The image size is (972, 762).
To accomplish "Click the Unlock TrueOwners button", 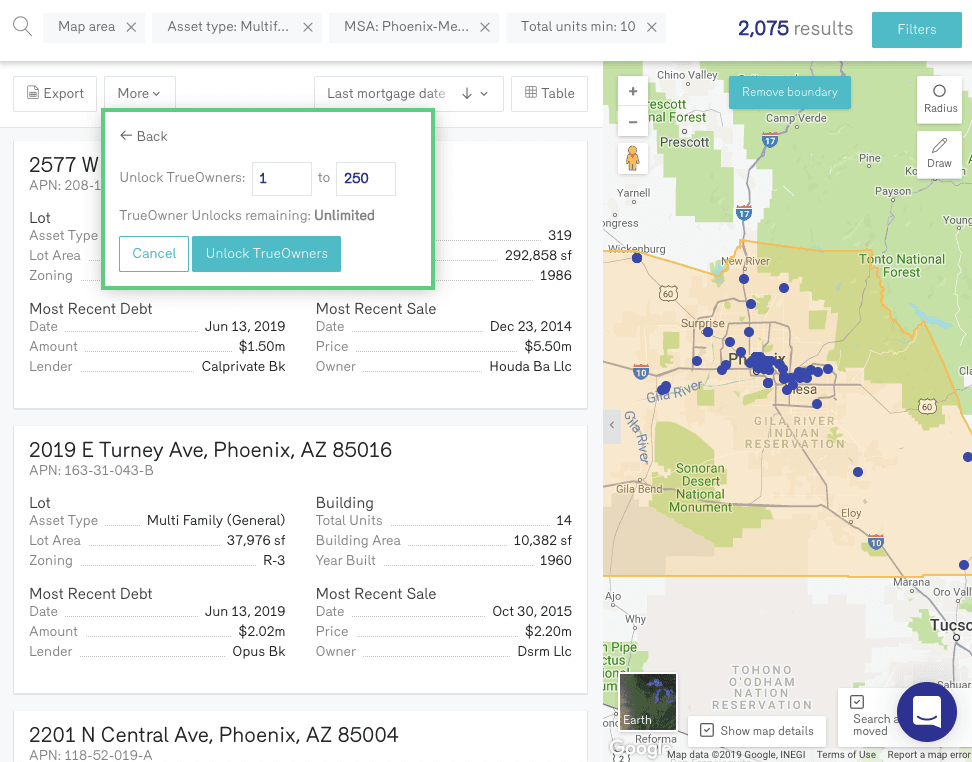I will coord(266,254).
